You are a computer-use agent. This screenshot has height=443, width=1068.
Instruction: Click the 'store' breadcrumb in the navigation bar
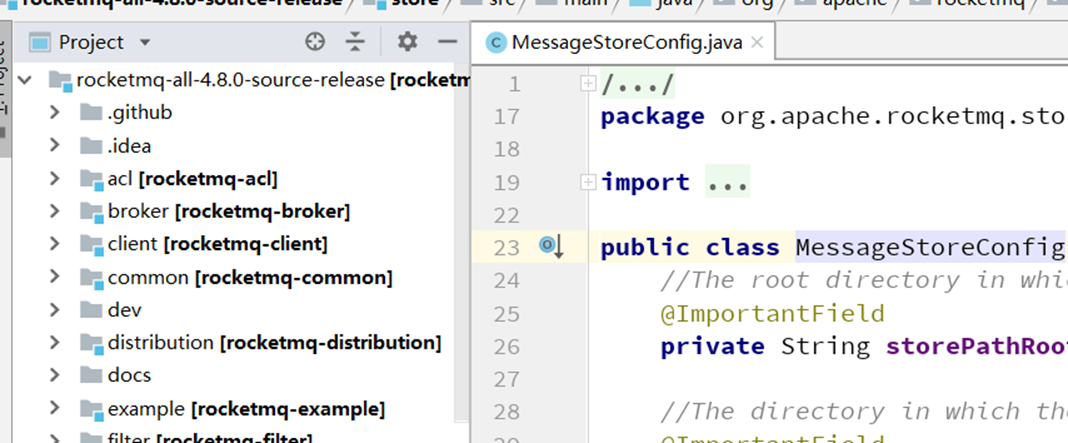click(413, 3)
